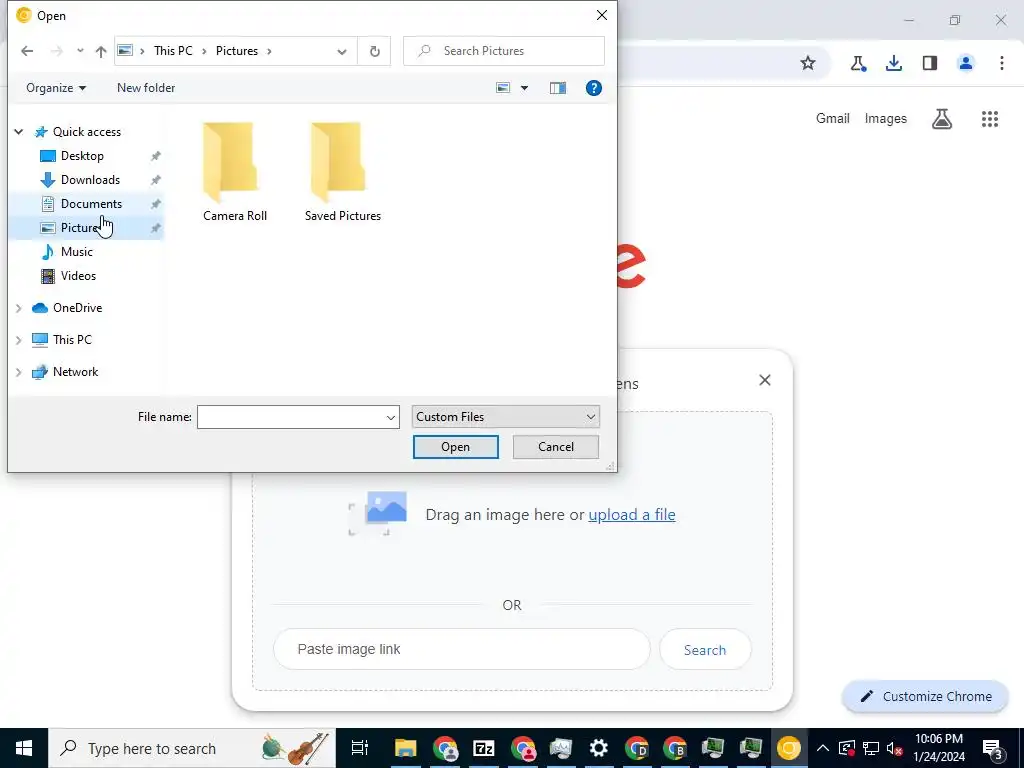Viewport: 1024px width, 768px height.
Task: Select Desktop in Quick access
Action: pos(82,156)
